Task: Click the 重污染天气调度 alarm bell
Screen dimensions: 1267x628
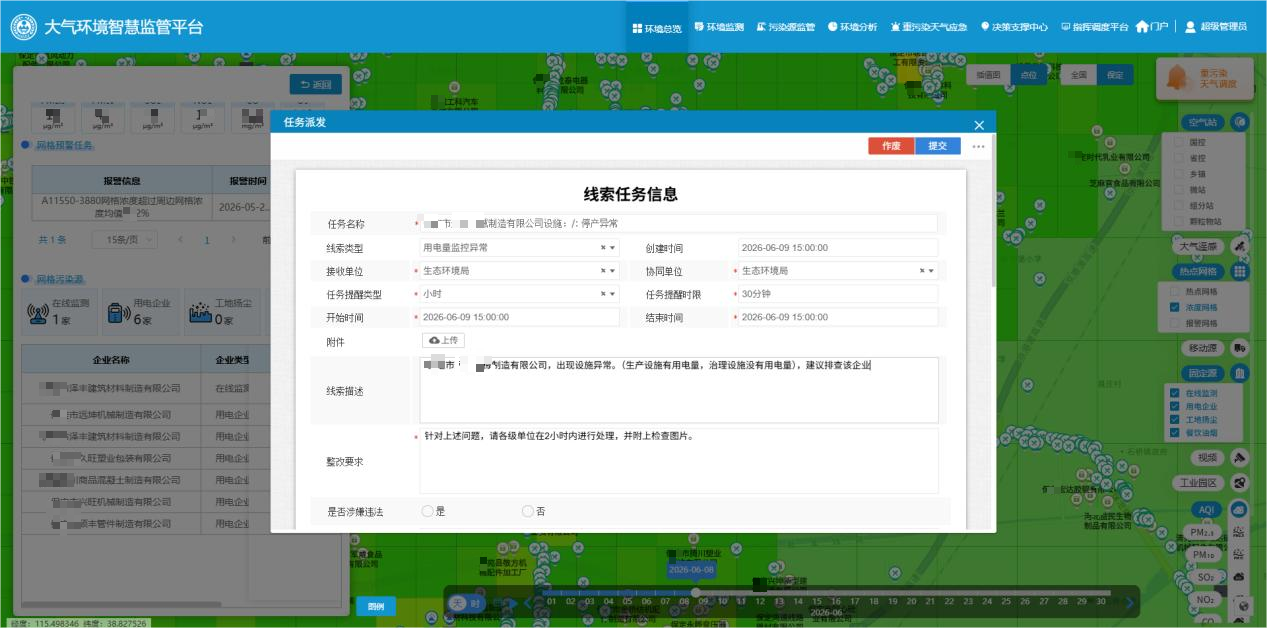Action: (x=1178, y=78)
